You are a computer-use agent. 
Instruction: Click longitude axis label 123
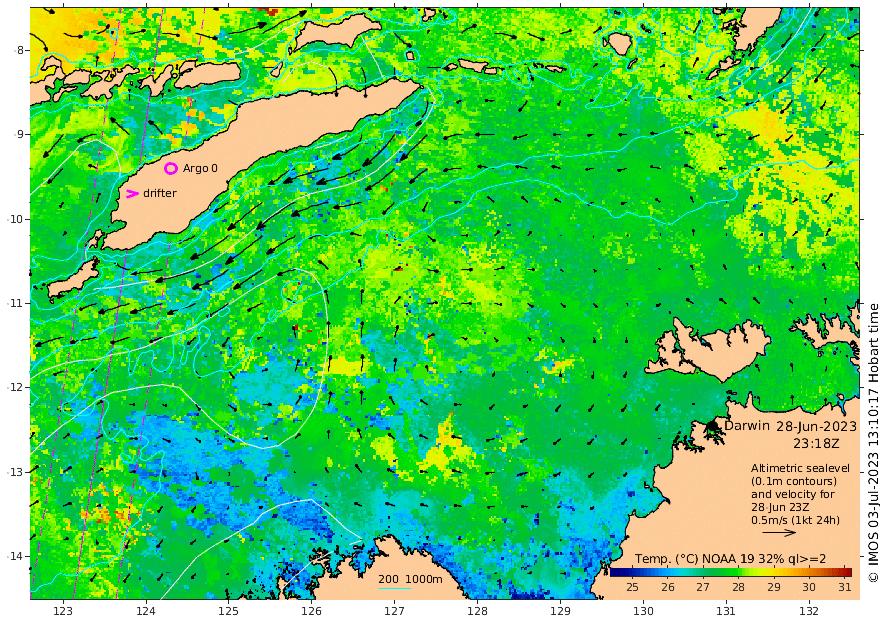point(63,611)
